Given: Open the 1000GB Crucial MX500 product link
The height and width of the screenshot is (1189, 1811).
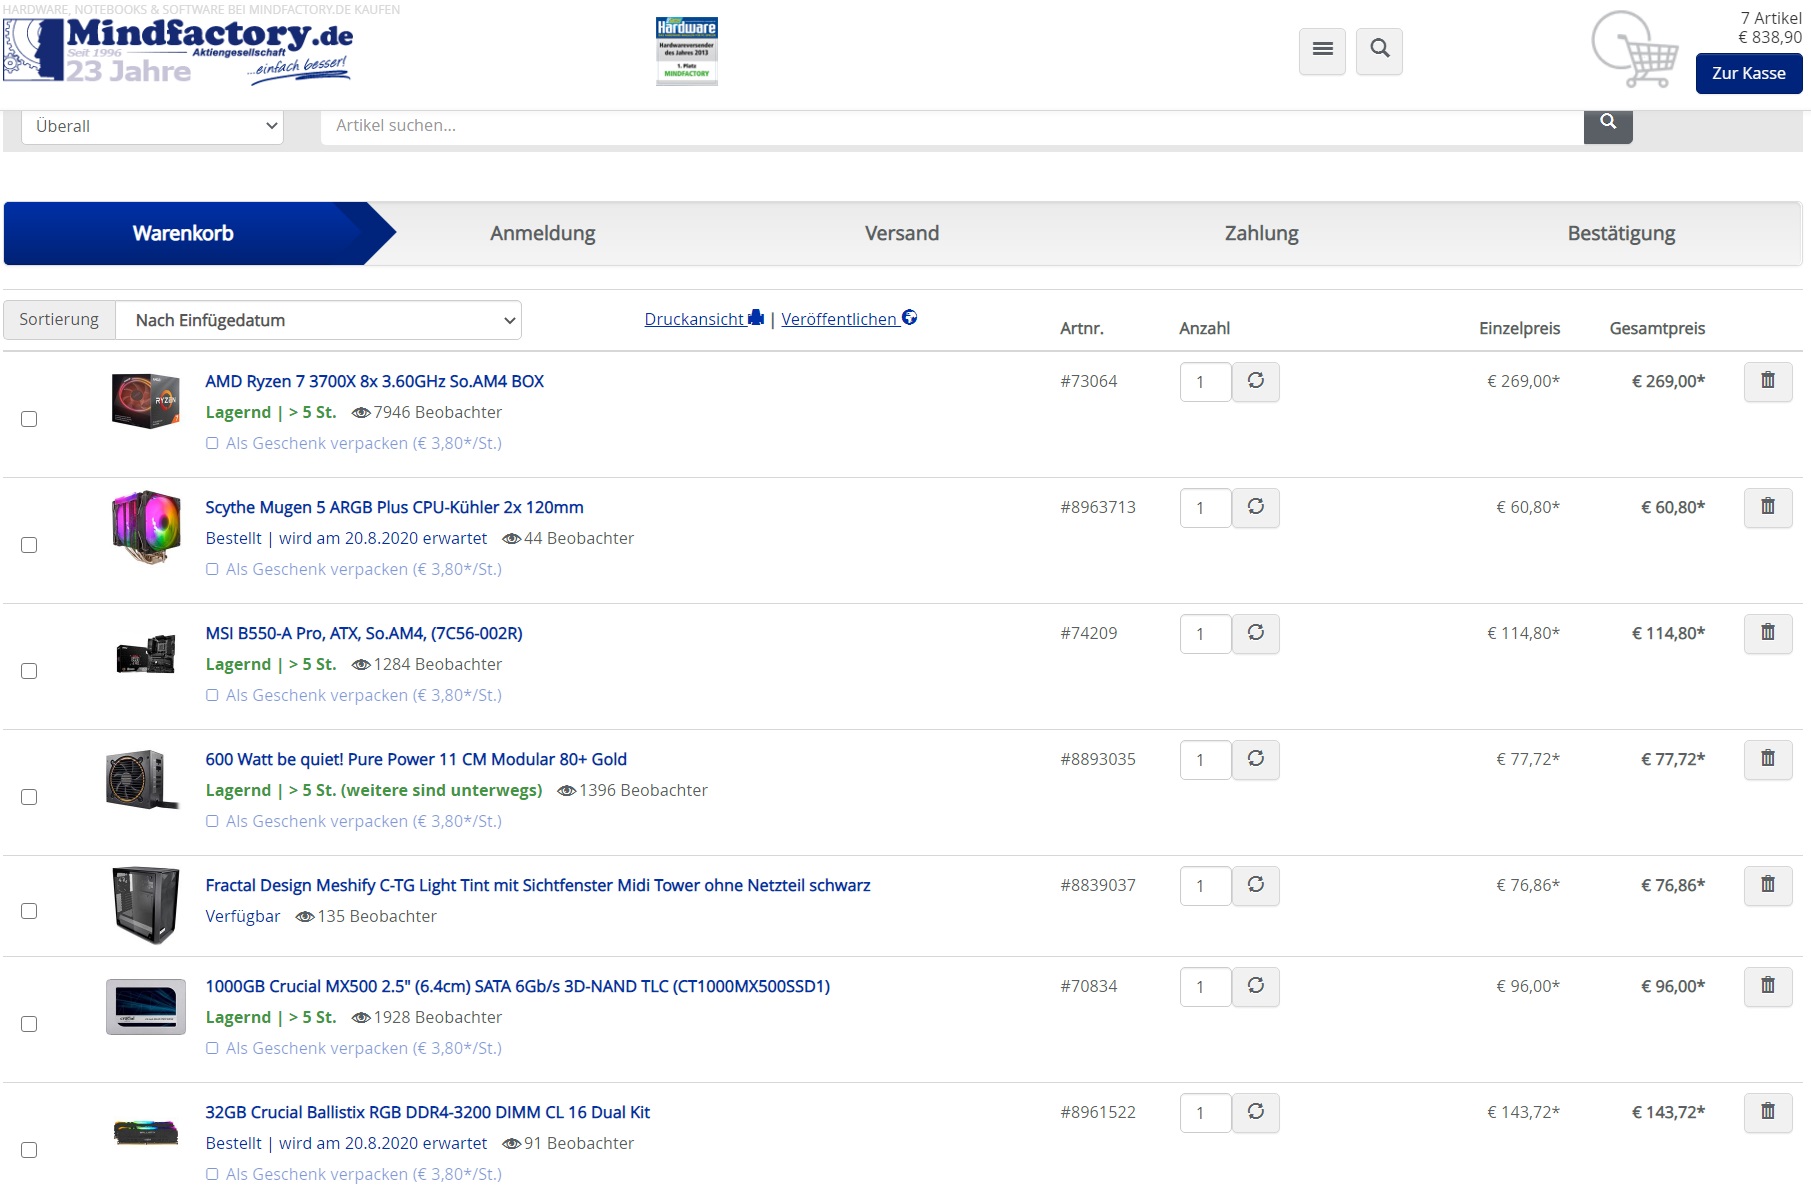Looking at the screenshot, I should (x=518, y=986).
